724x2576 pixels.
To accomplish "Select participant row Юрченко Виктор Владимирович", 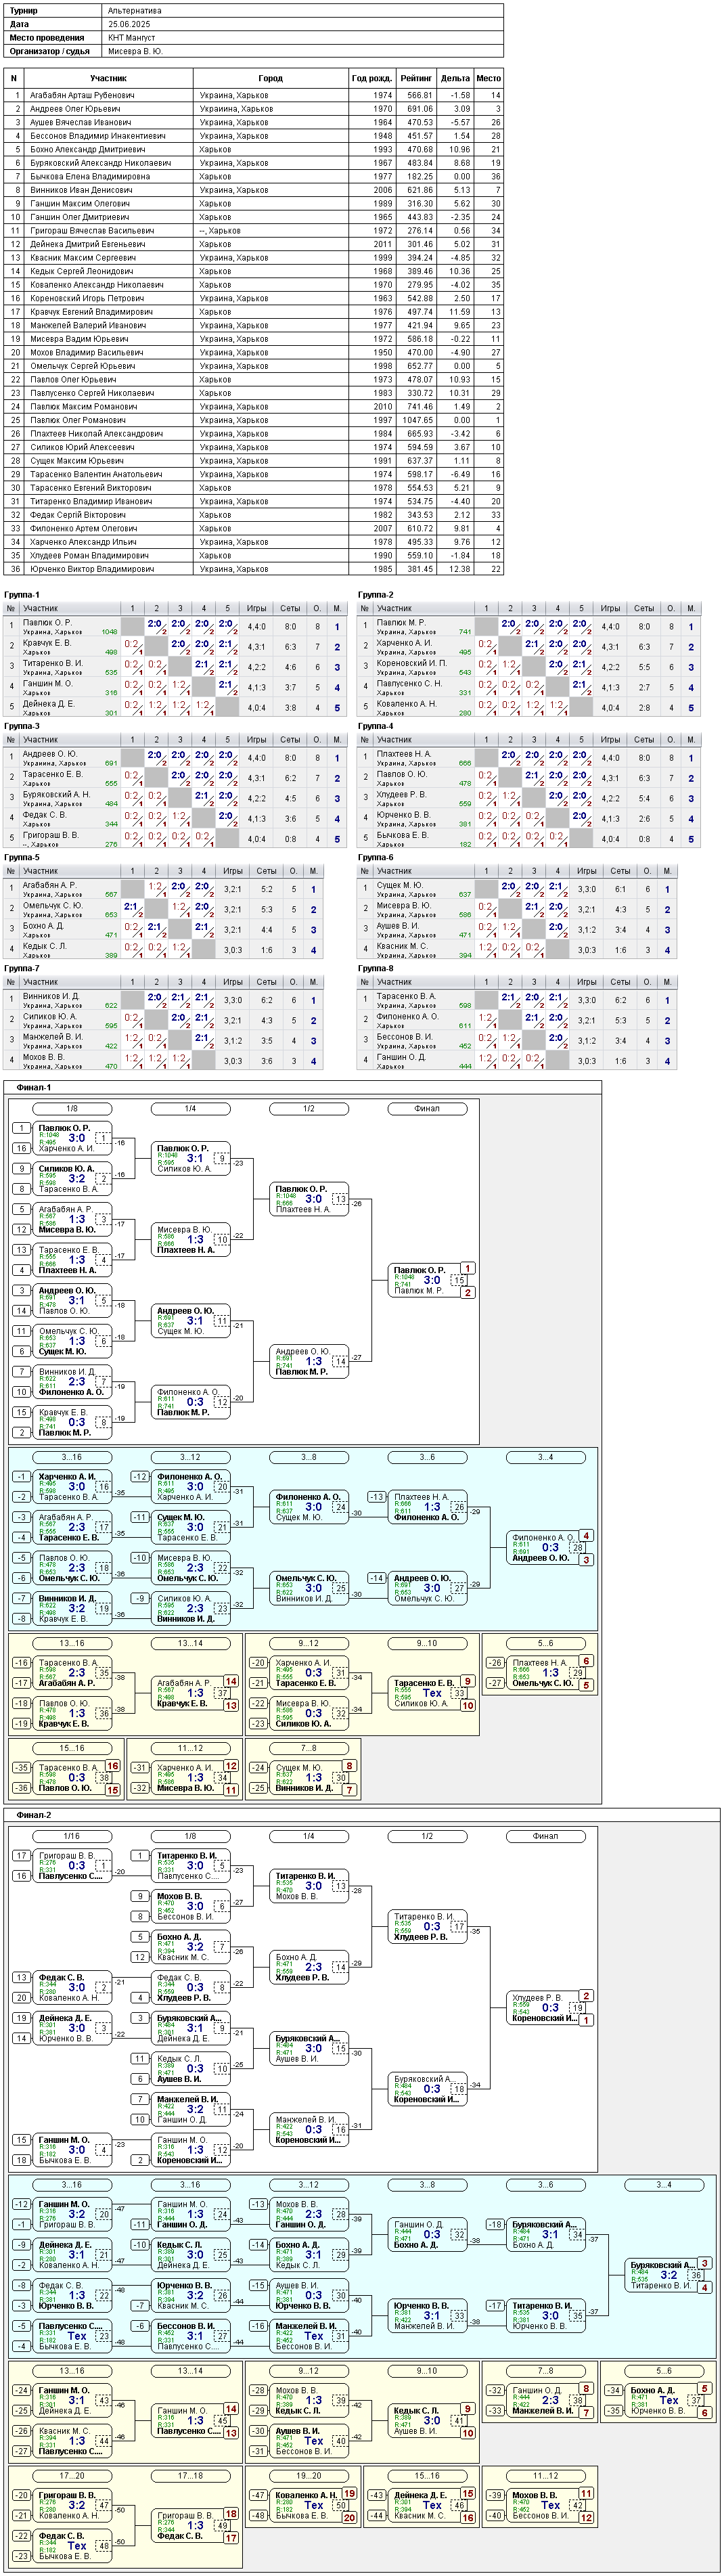I will (x=253, y=569).
